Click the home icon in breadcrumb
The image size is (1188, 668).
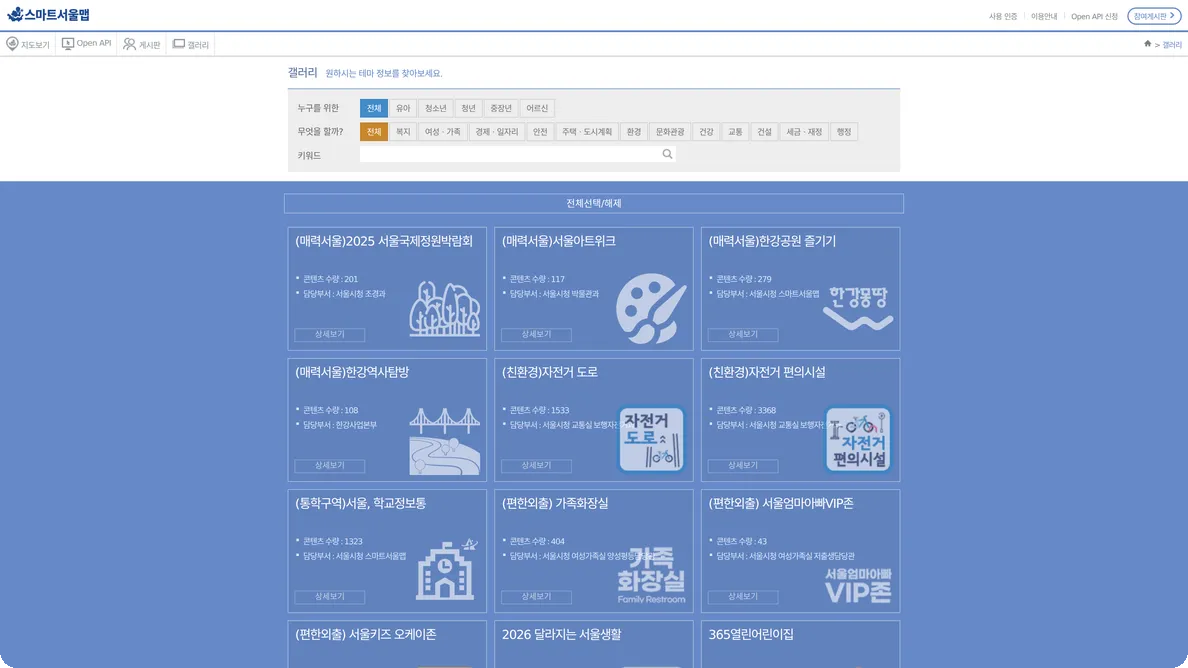point(1147,44)
